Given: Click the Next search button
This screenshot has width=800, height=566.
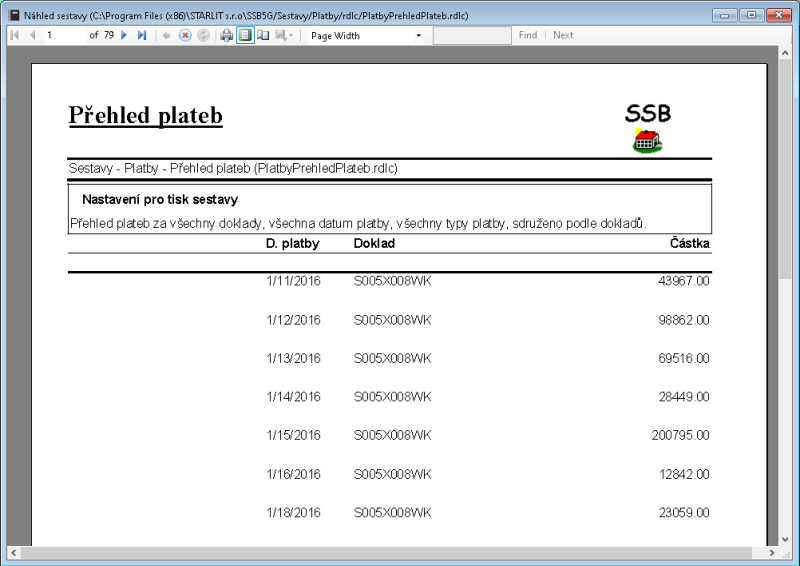Looking at the screenshot, I should 563,35.
